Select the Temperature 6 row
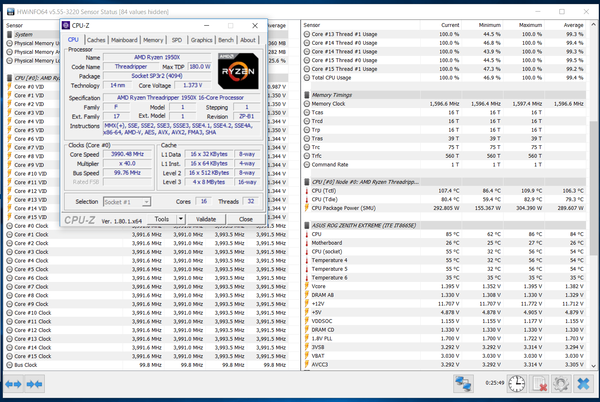This screenshot has height=402, width=600. click(x=445, y=278)
